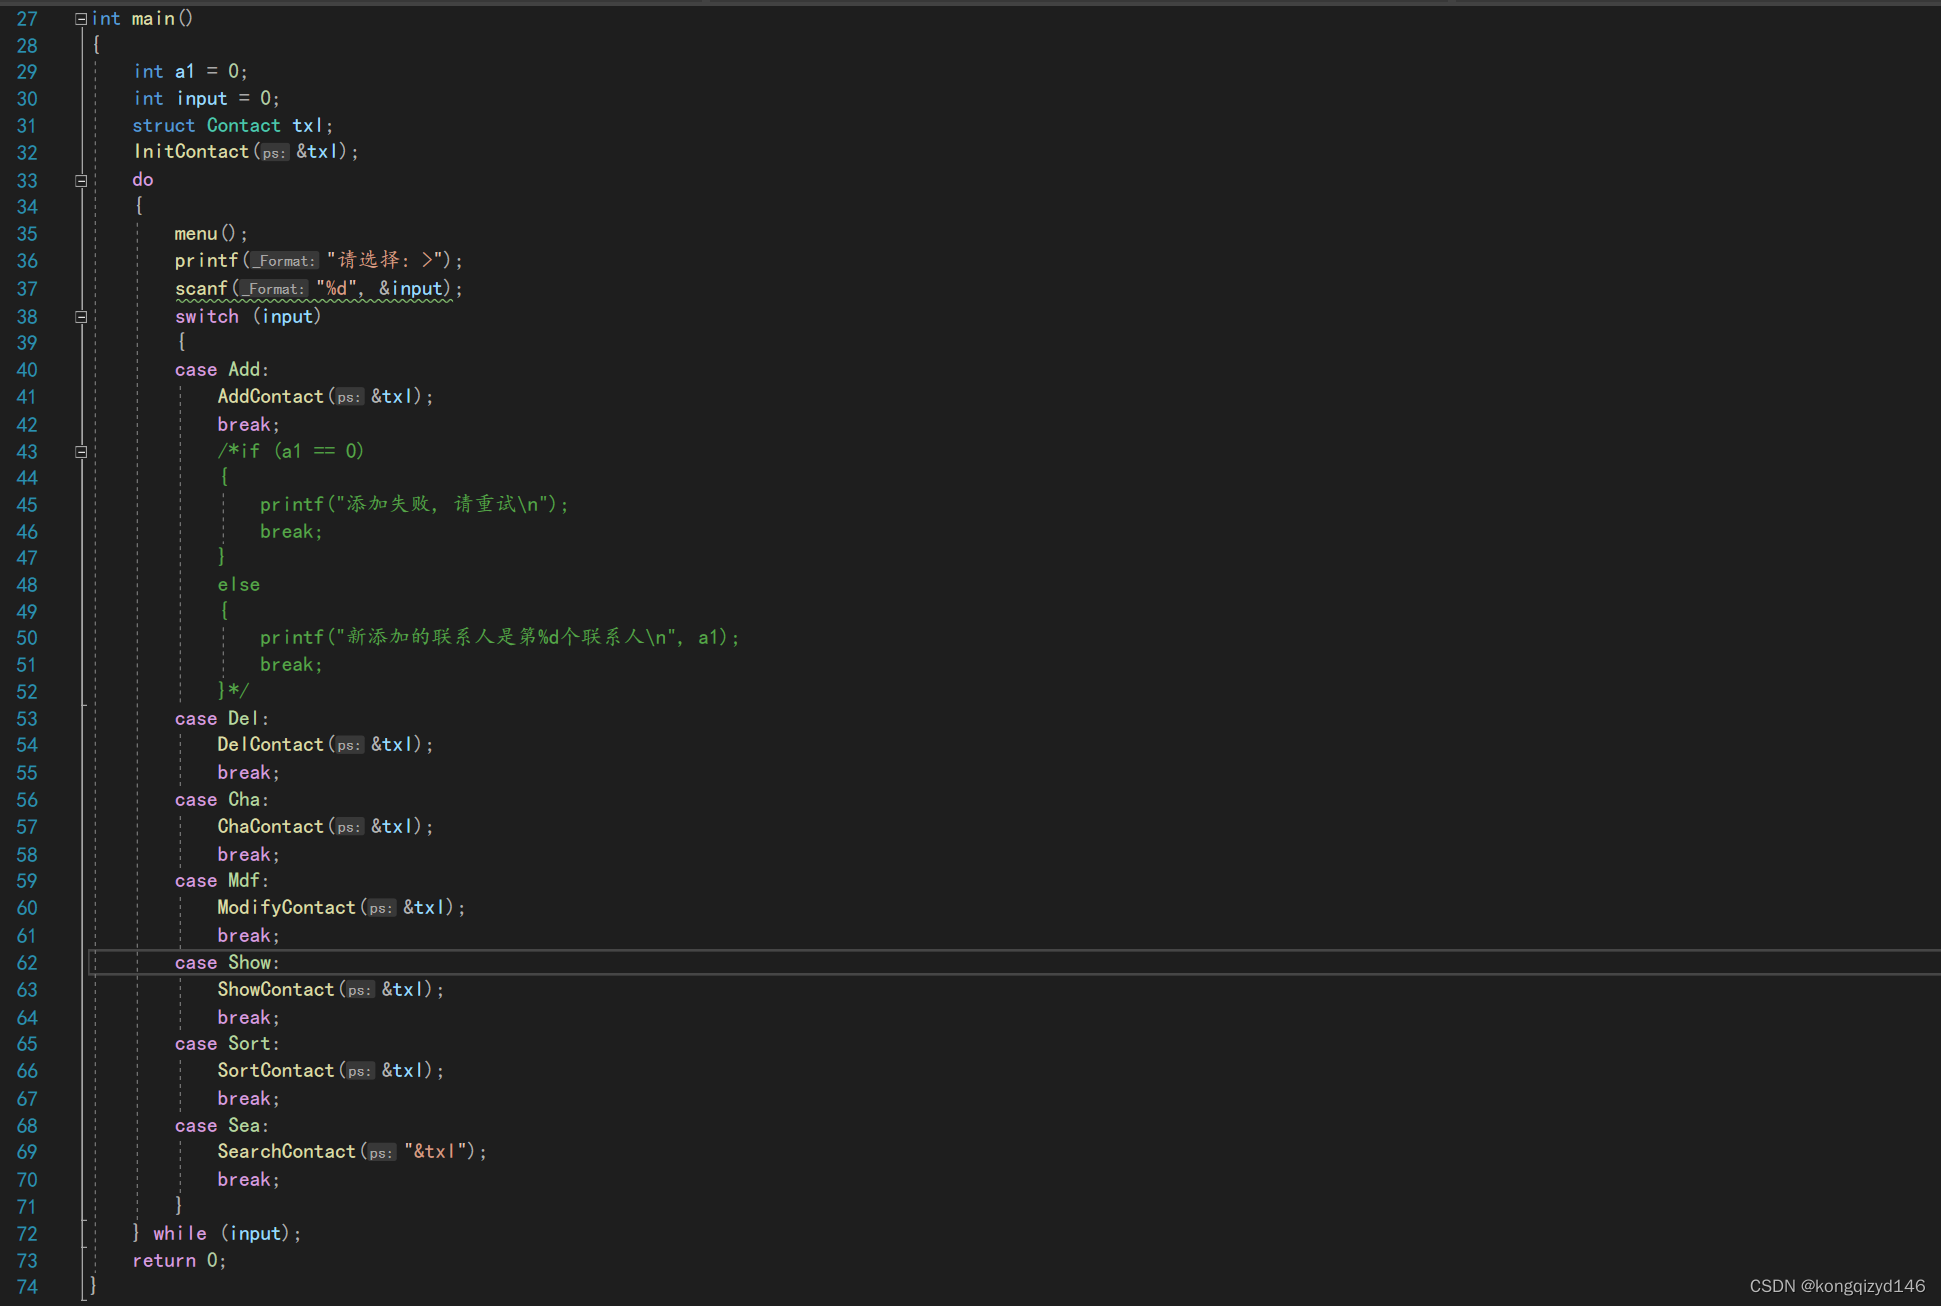Click 'break;' on line 70
Screen dimensions: 1941x1306
click(249, 1180)
